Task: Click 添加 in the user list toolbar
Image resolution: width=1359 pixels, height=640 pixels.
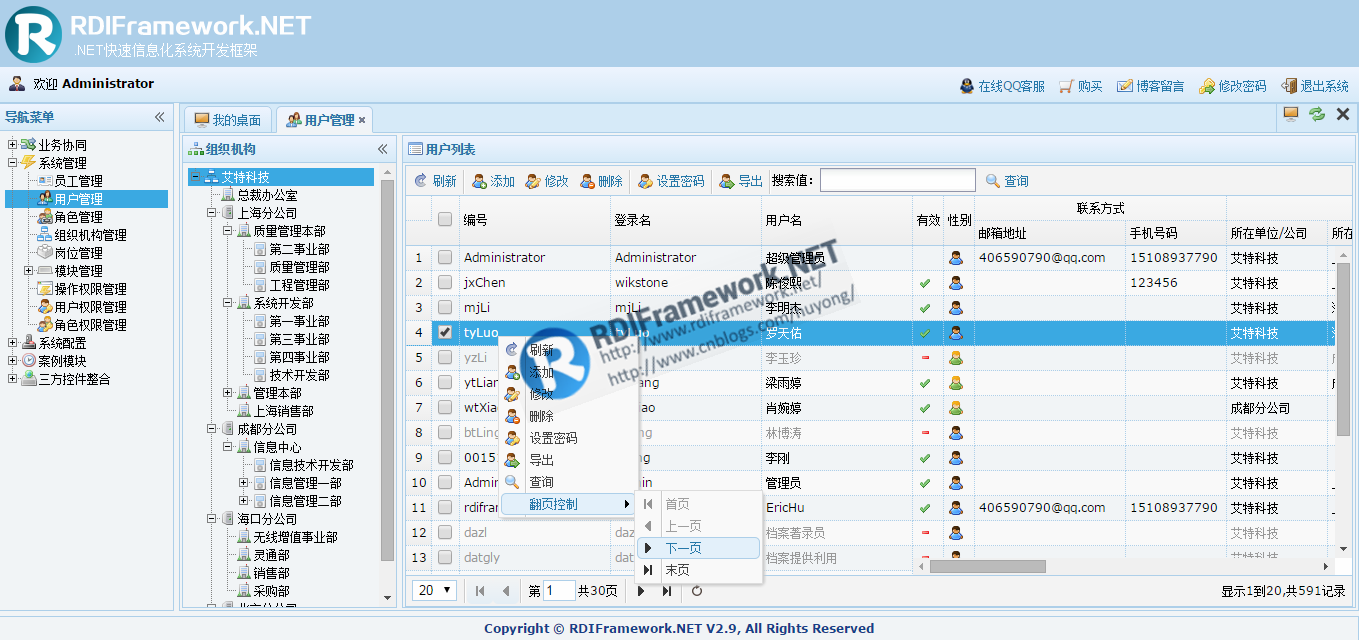Action: [x=493, y=181]
